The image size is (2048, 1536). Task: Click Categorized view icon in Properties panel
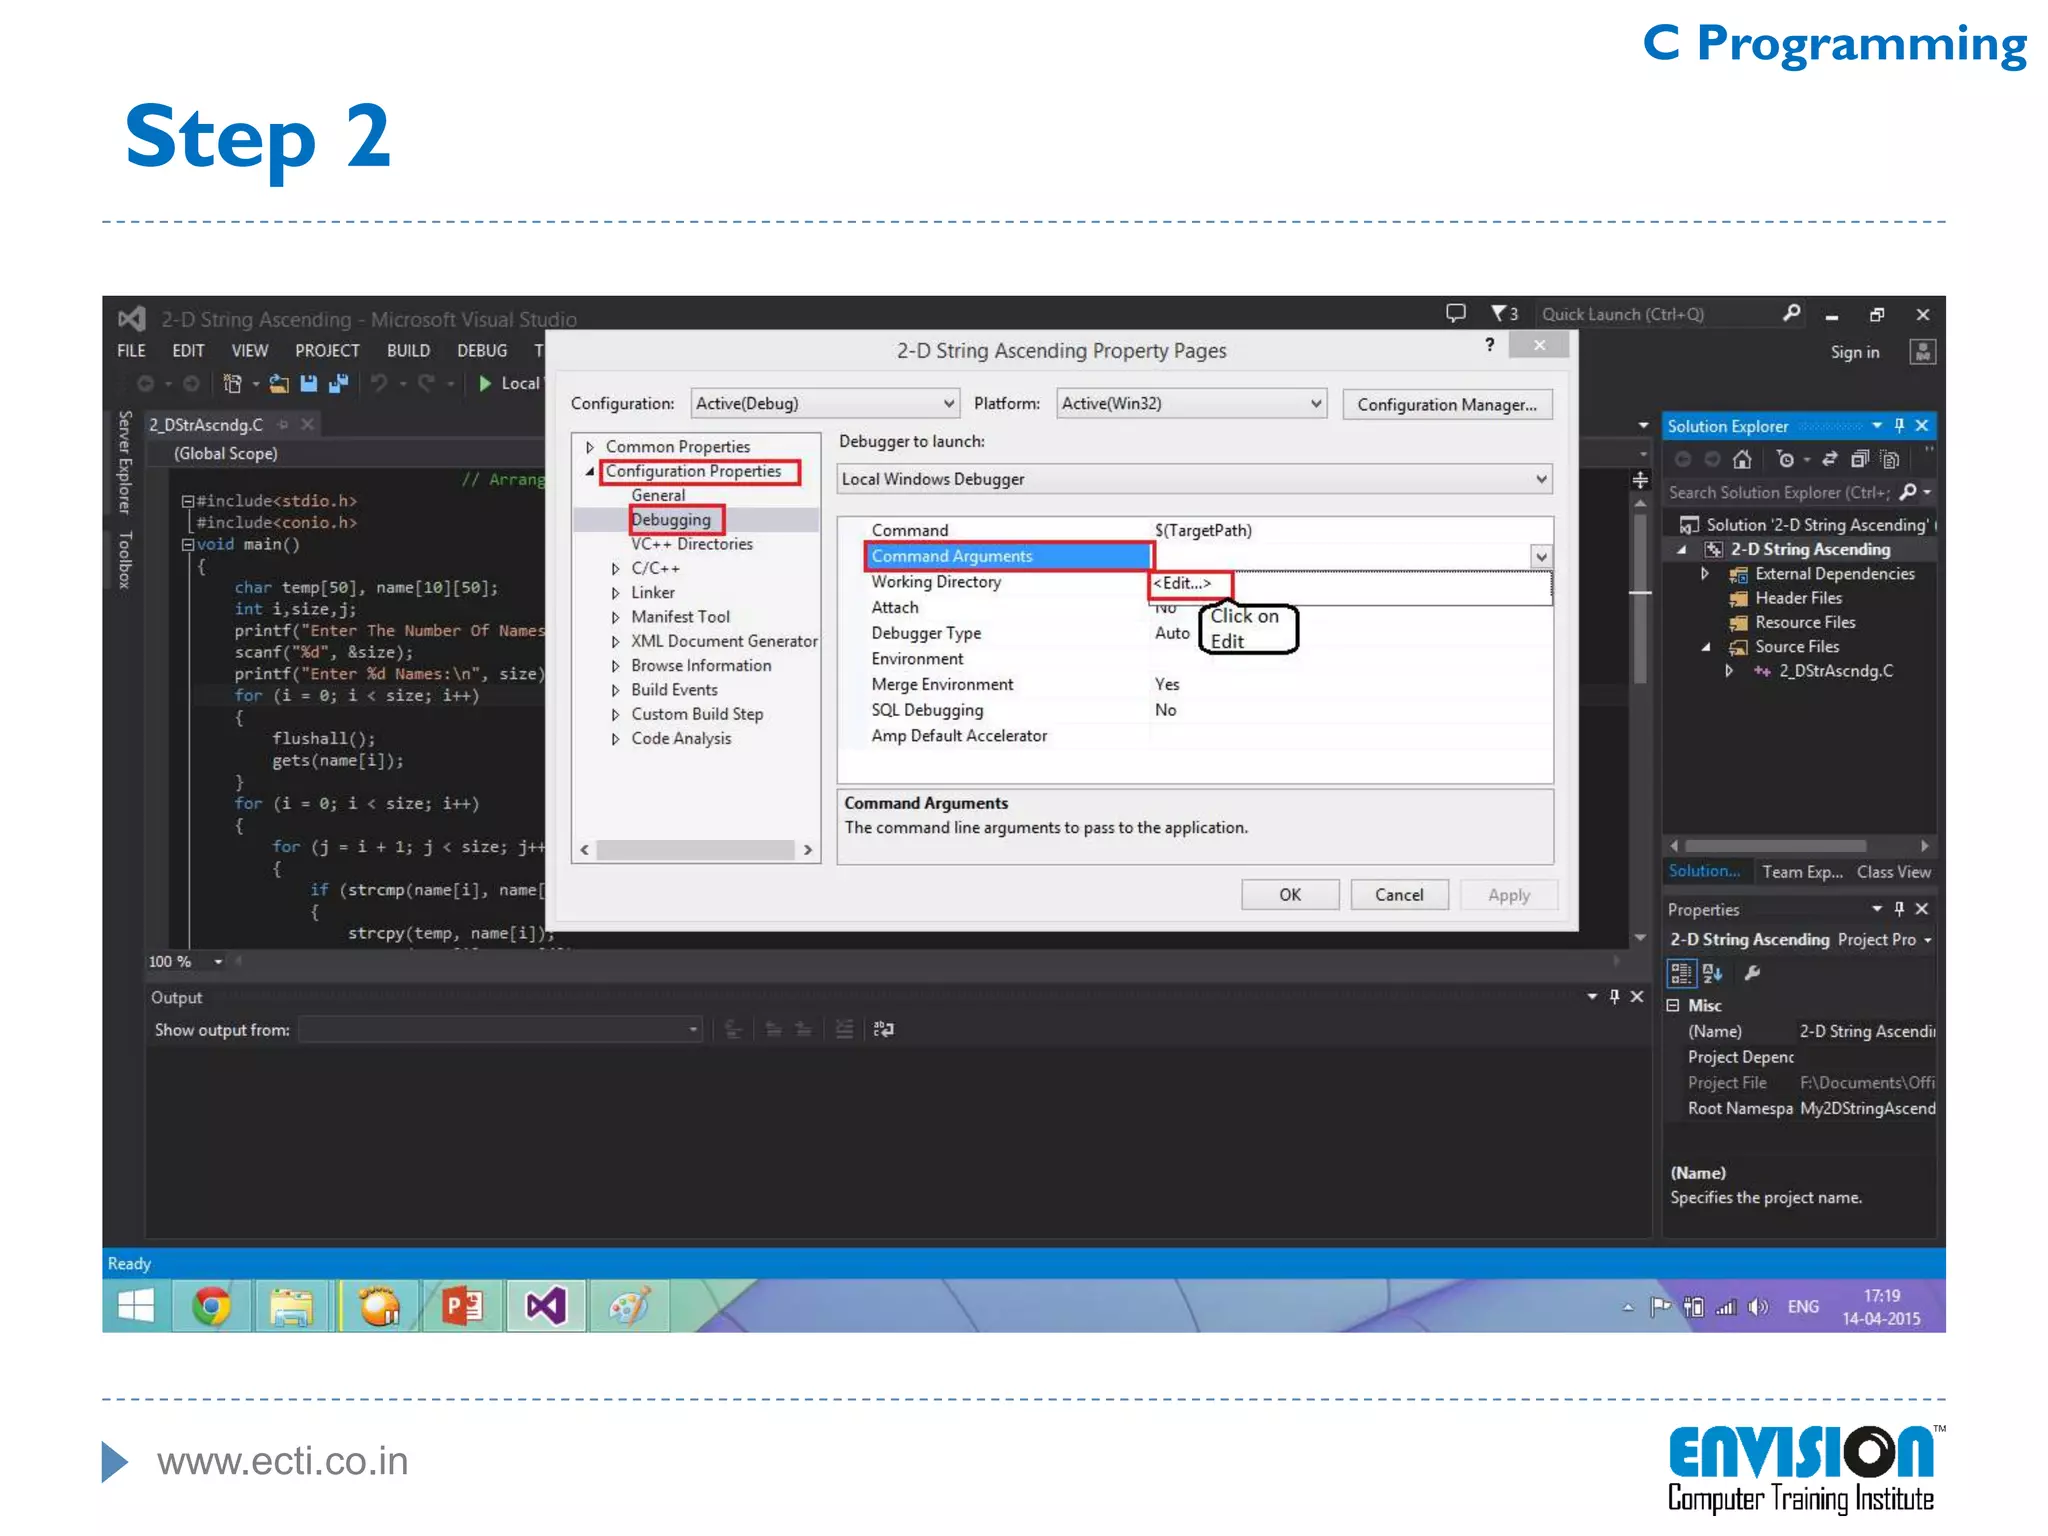click(x=1681, y=973)
